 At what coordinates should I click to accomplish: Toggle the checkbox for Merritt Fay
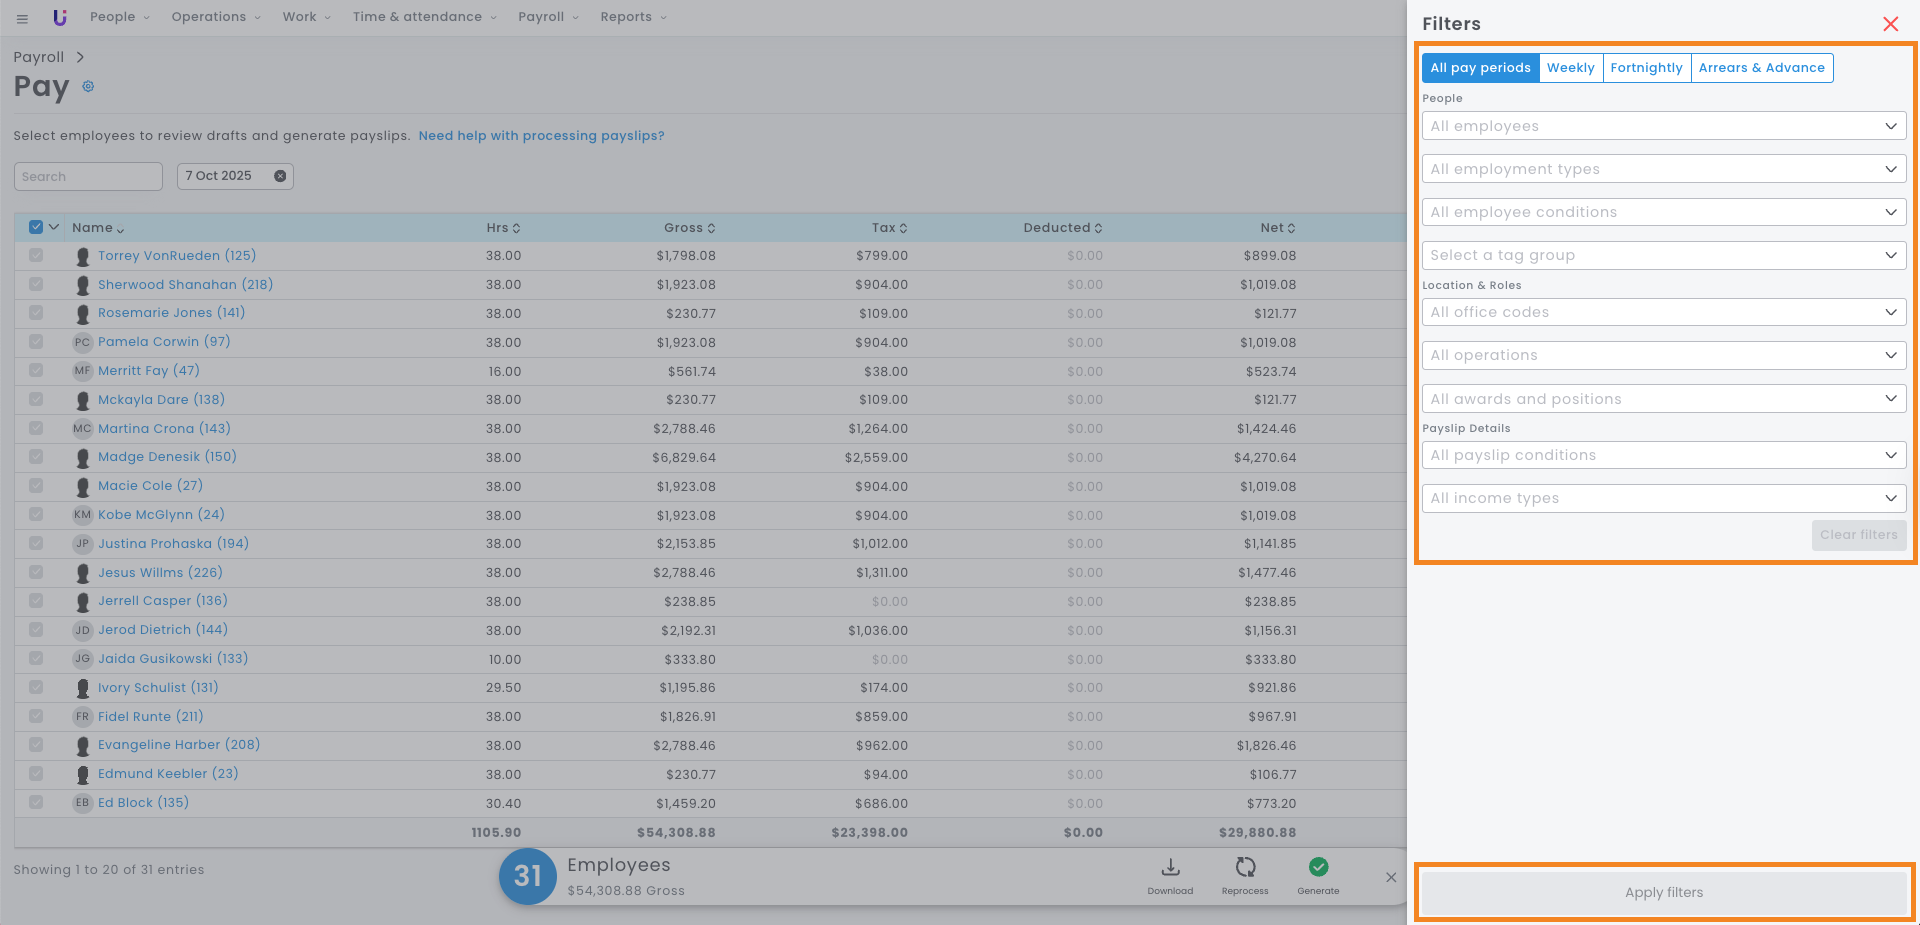[x=36, y=371]
